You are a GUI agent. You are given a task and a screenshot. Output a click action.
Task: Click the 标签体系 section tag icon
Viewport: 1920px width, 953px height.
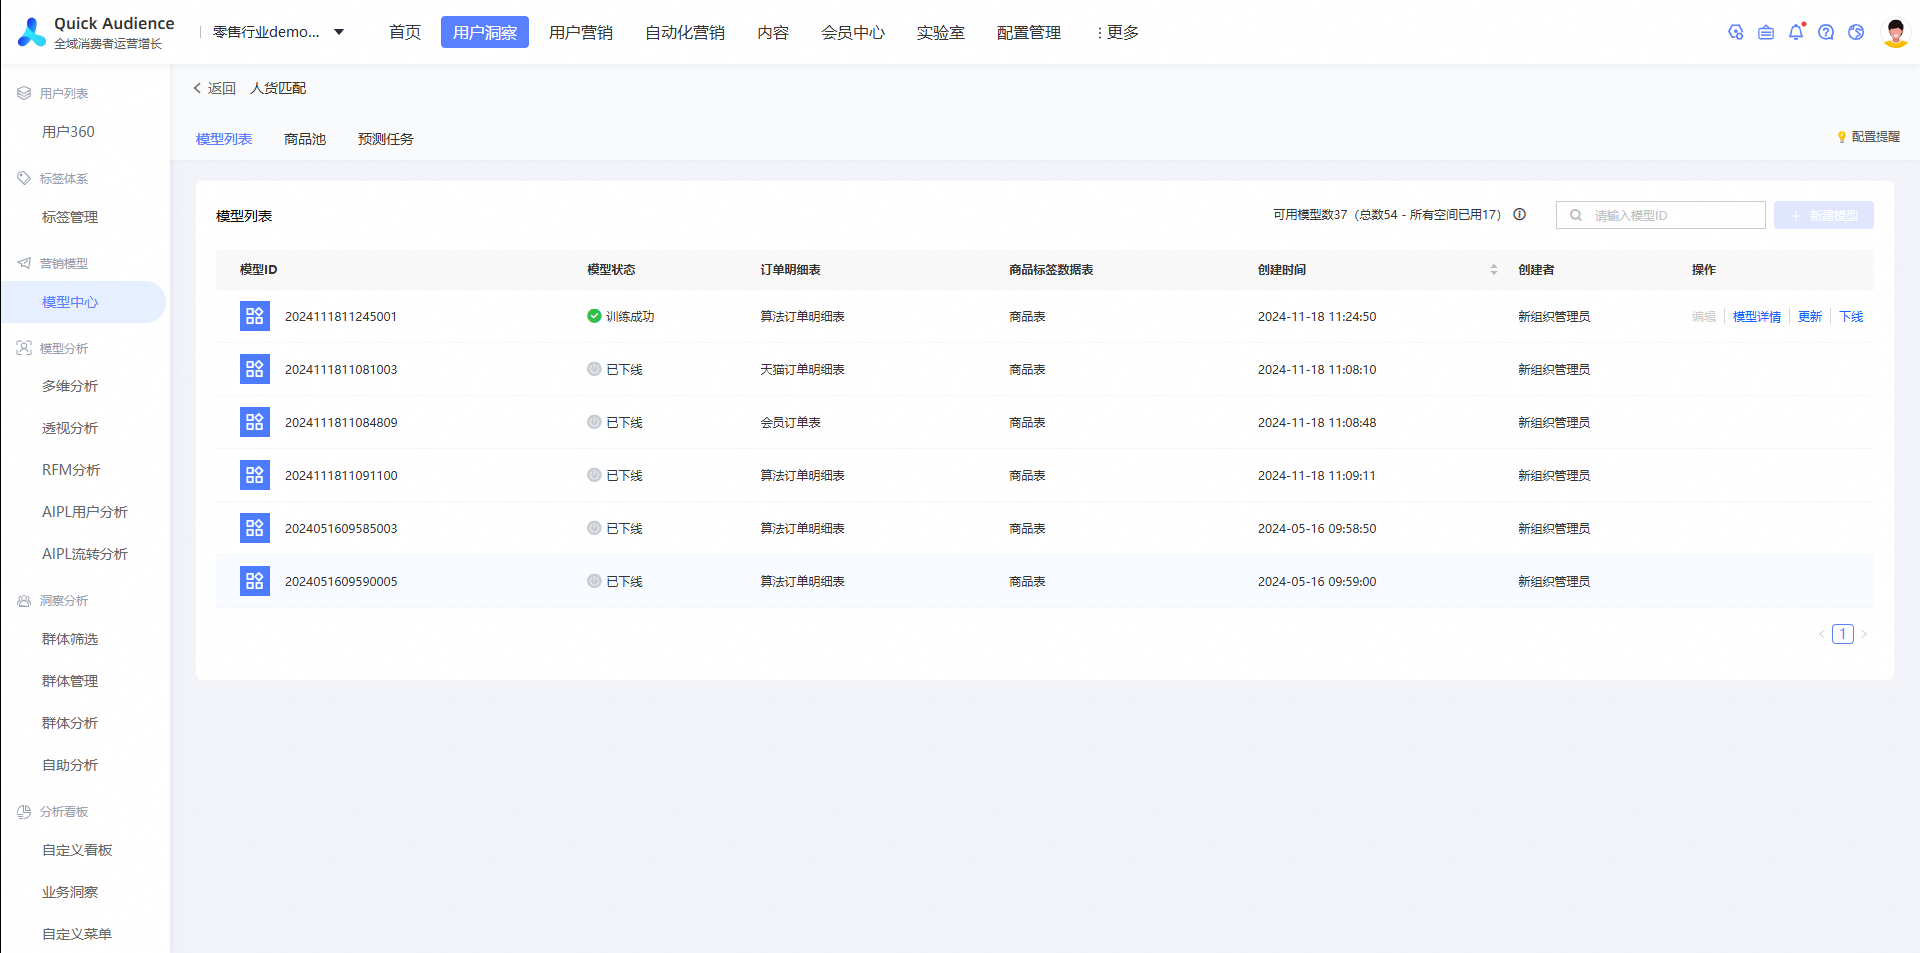24,178
